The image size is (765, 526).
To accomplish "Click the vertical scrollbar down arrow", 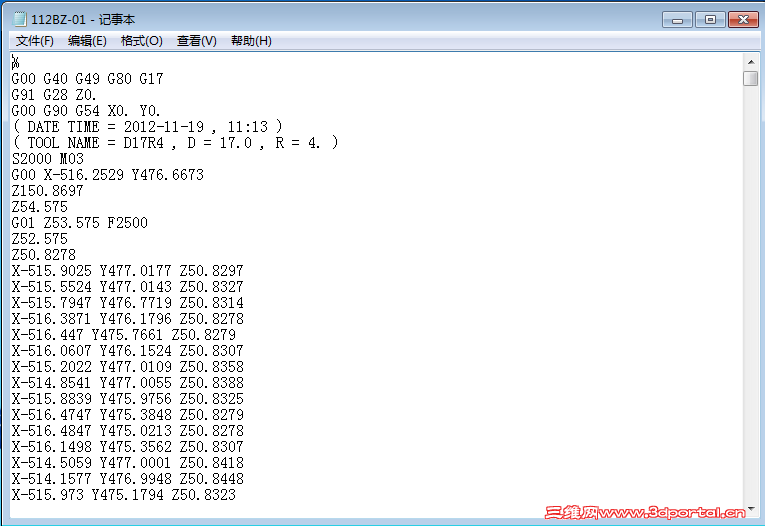I will (751, 509).
